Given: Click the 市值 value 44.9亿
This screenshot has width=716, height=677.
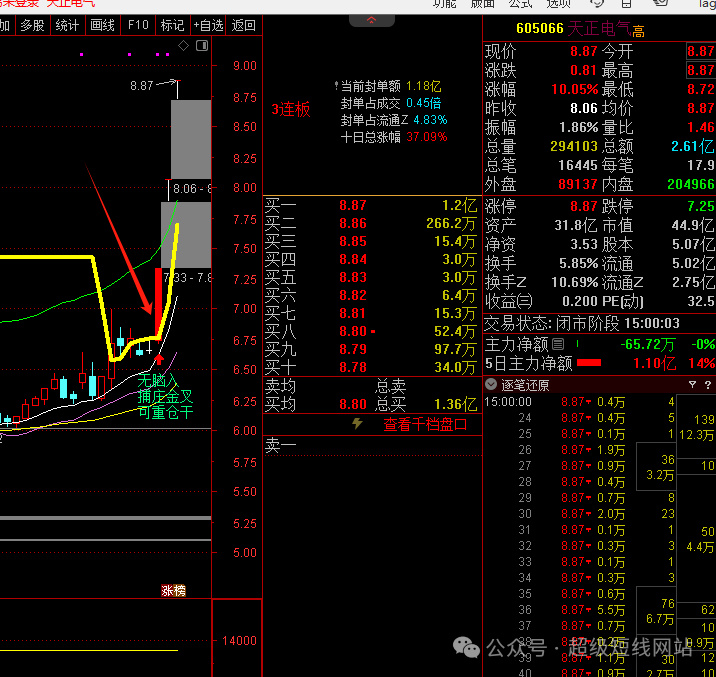Looking at the screenshot, I should pos(693,225).
